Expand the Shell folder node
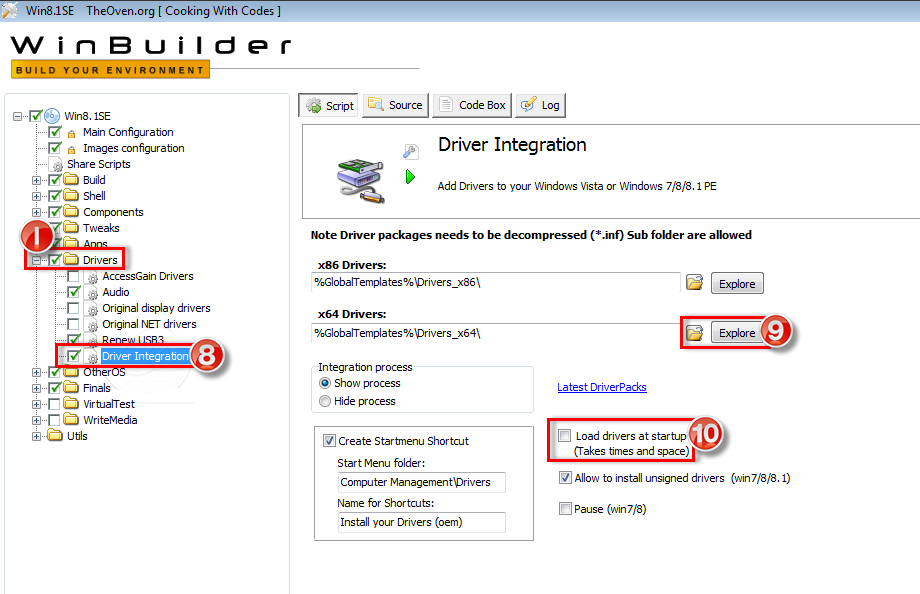 click(x=36, y=196)
